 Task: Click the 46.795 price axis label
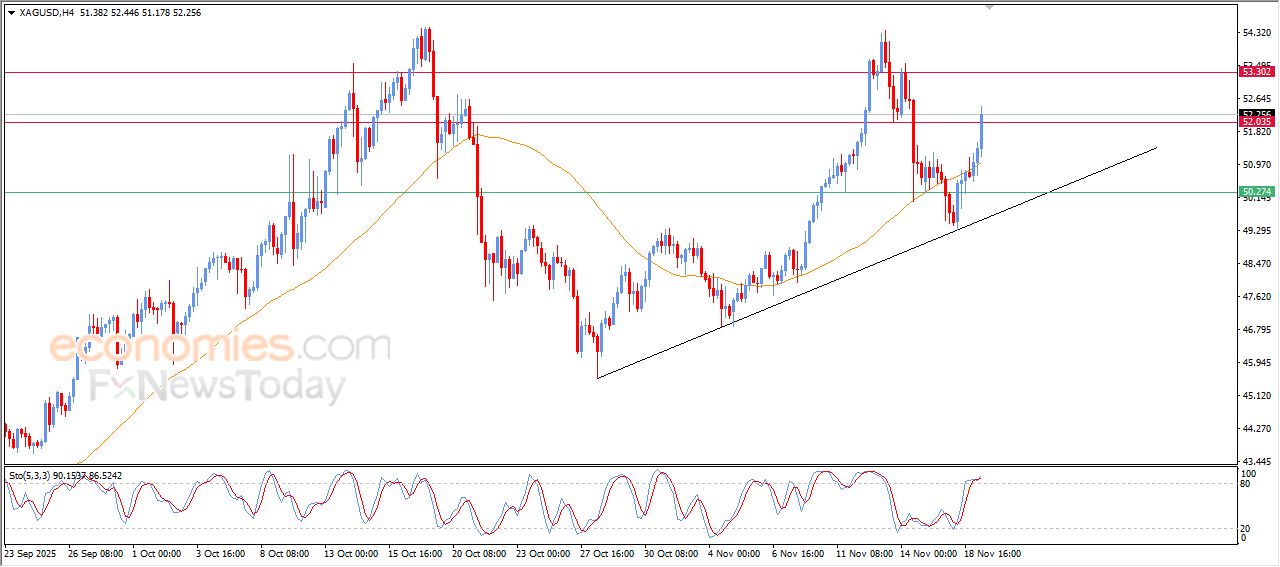1256,329
